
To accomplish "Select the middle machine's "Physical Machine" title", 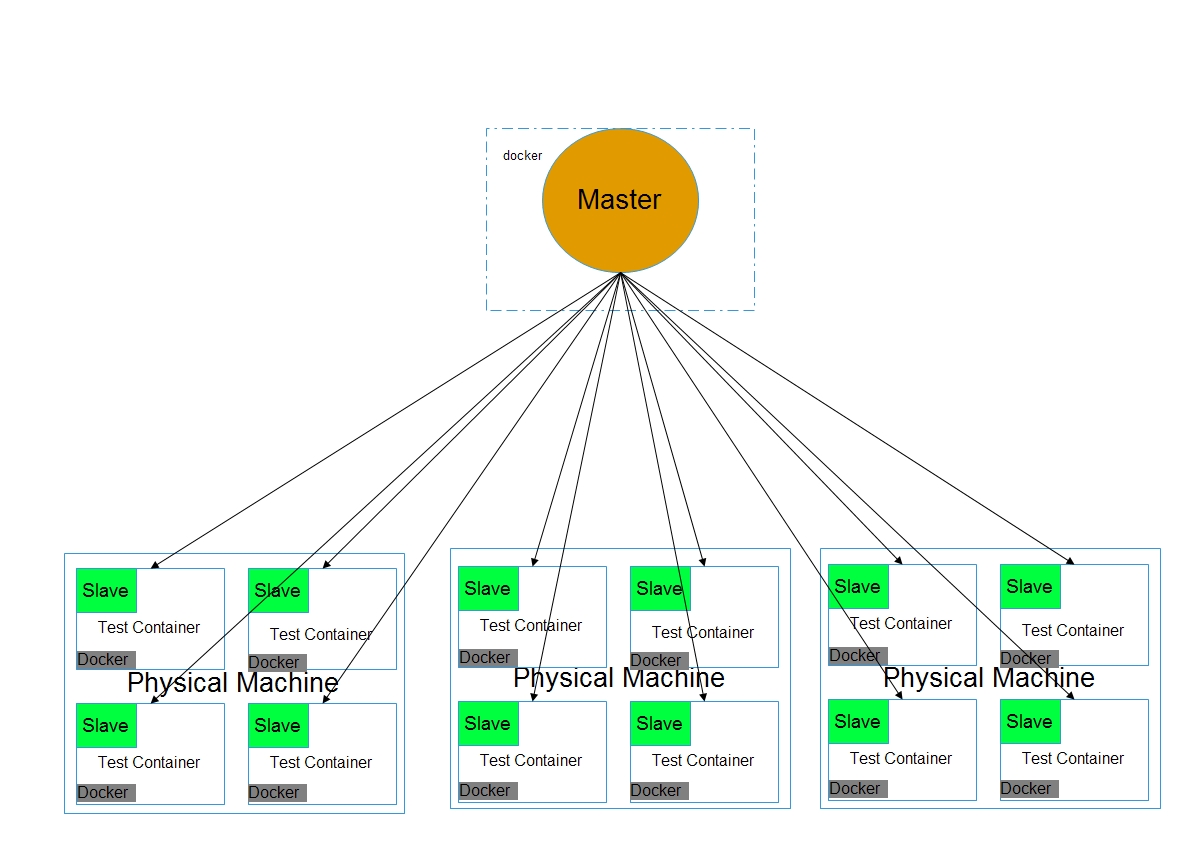I will (x=619, y=678).
